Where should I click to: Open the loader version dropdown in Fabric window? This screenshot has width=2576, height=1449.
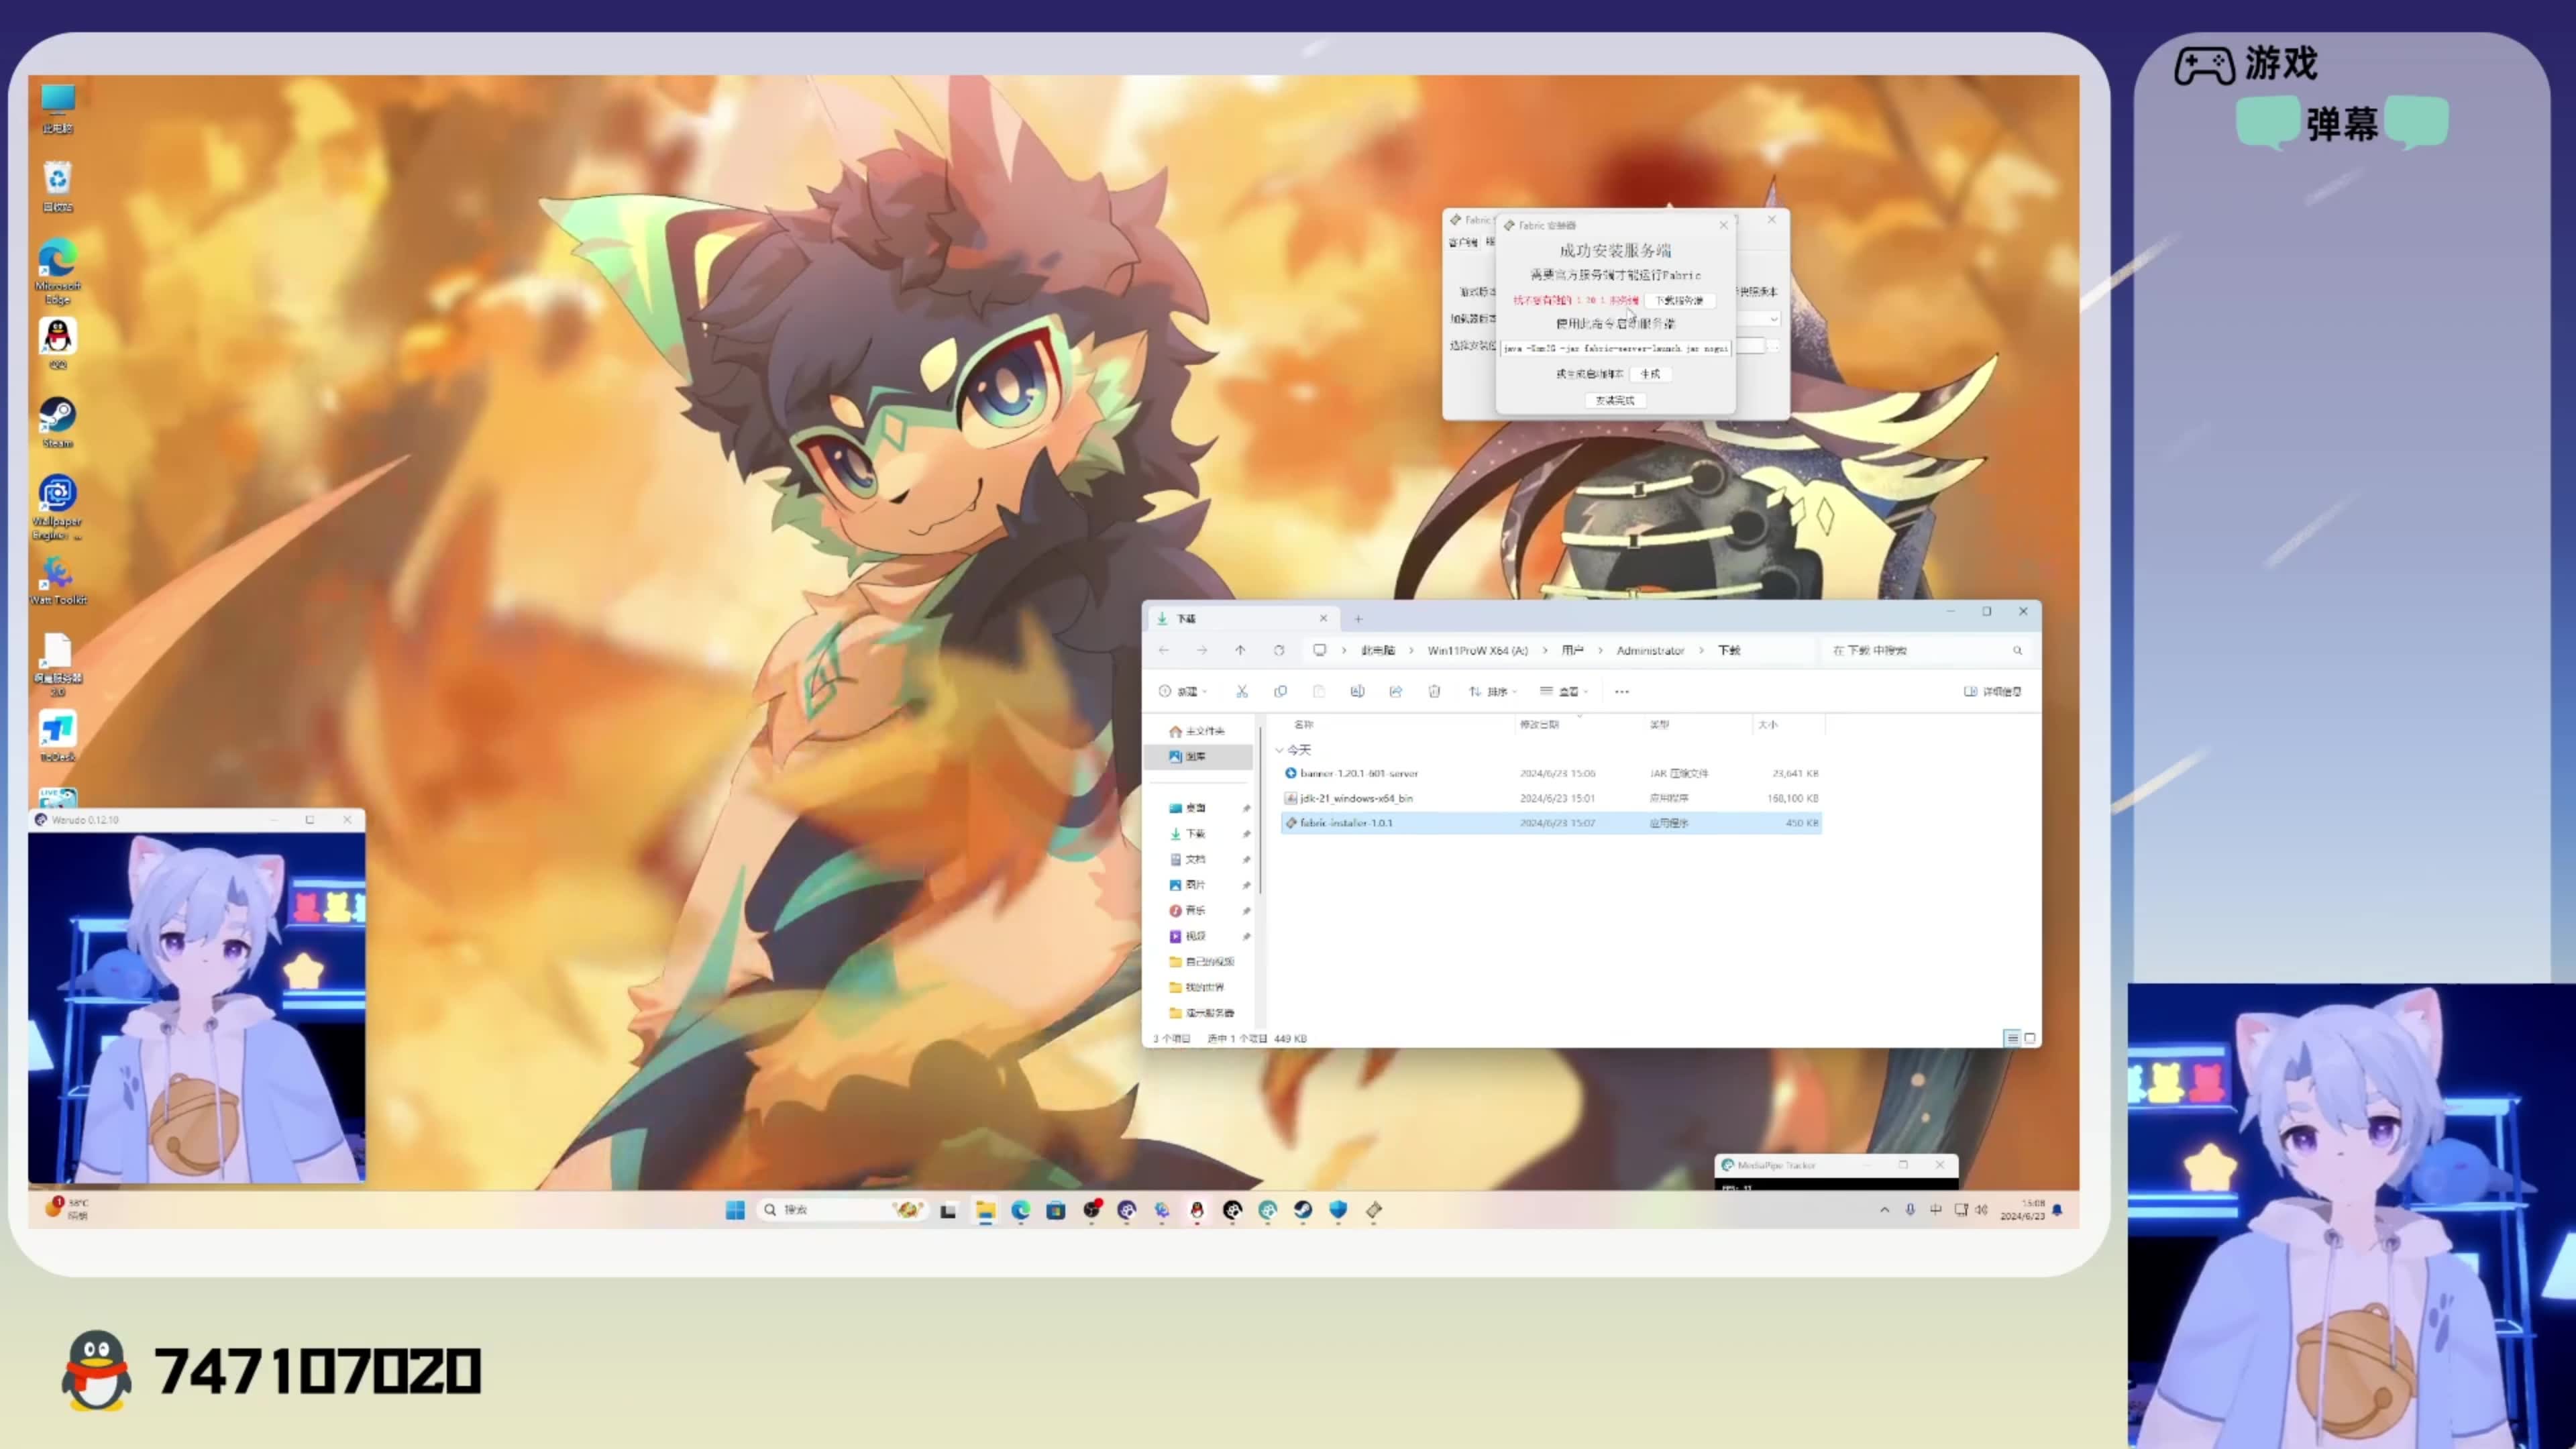coord(1773,319)
